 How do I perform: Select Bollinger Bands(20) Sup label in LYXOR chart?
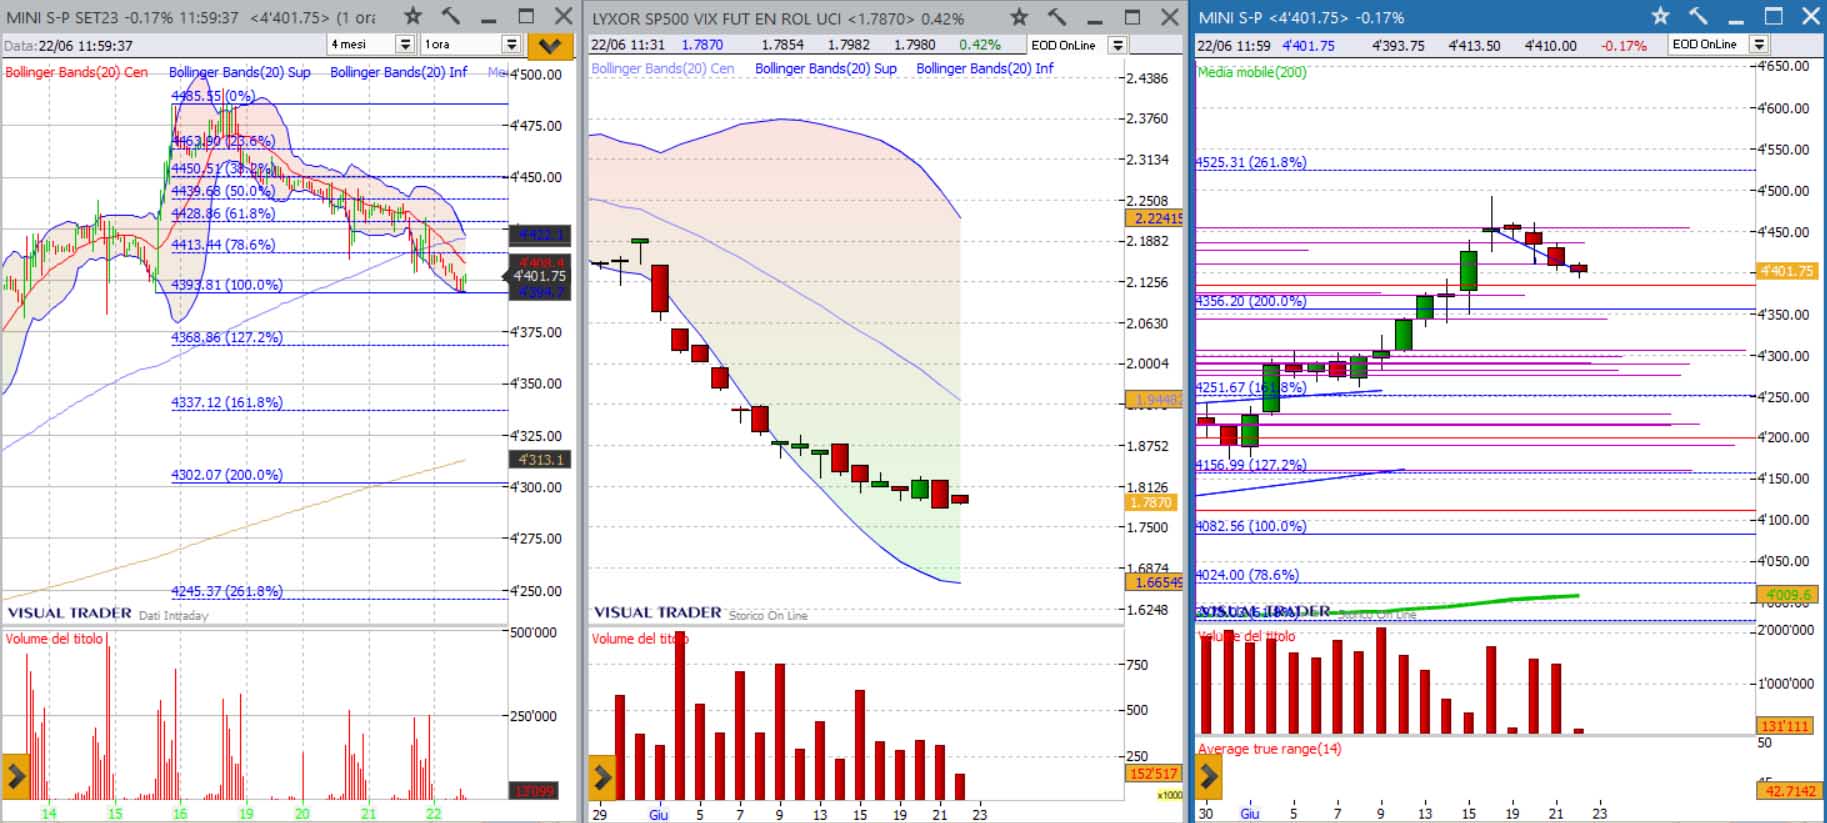coord(825,68)
